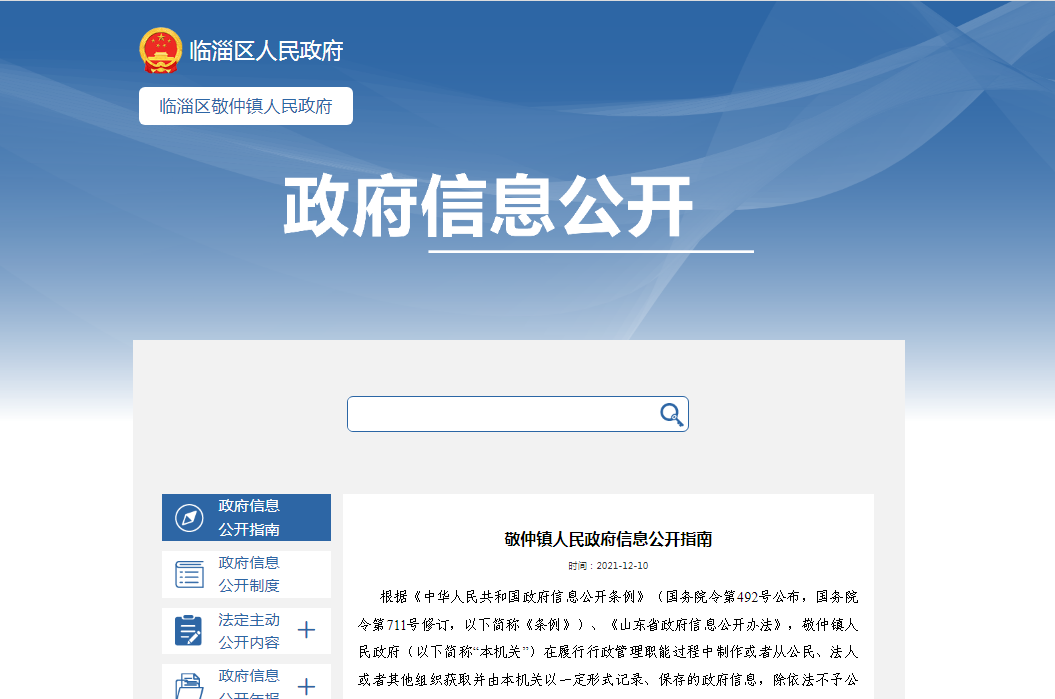The width and height of the screenshot is (1055, 699).
Task: Expand 法定主动公开内容 with the plus sign
Action: (x=307, y=631)
